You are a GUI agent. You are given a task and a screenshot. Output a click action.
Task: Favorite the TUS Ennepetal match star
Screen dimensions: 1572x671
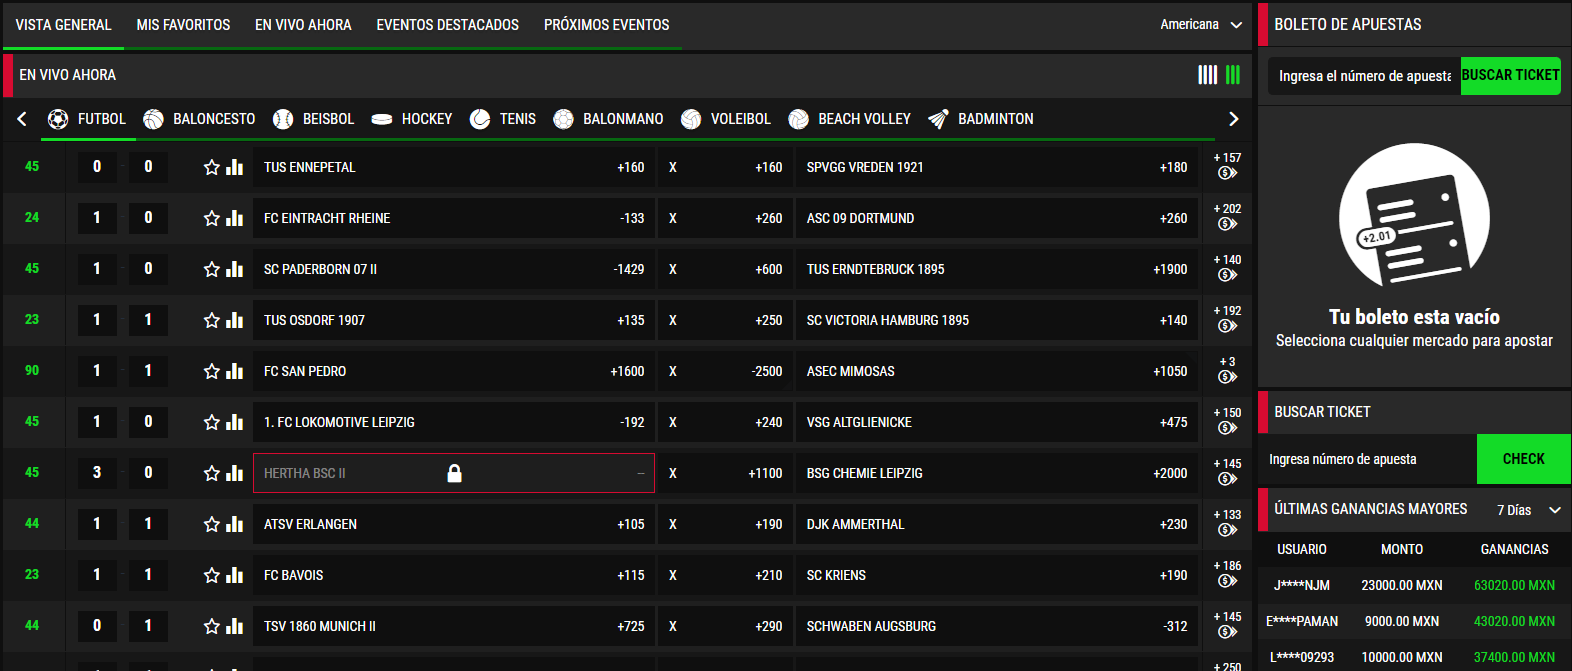[x=211, y=167]
